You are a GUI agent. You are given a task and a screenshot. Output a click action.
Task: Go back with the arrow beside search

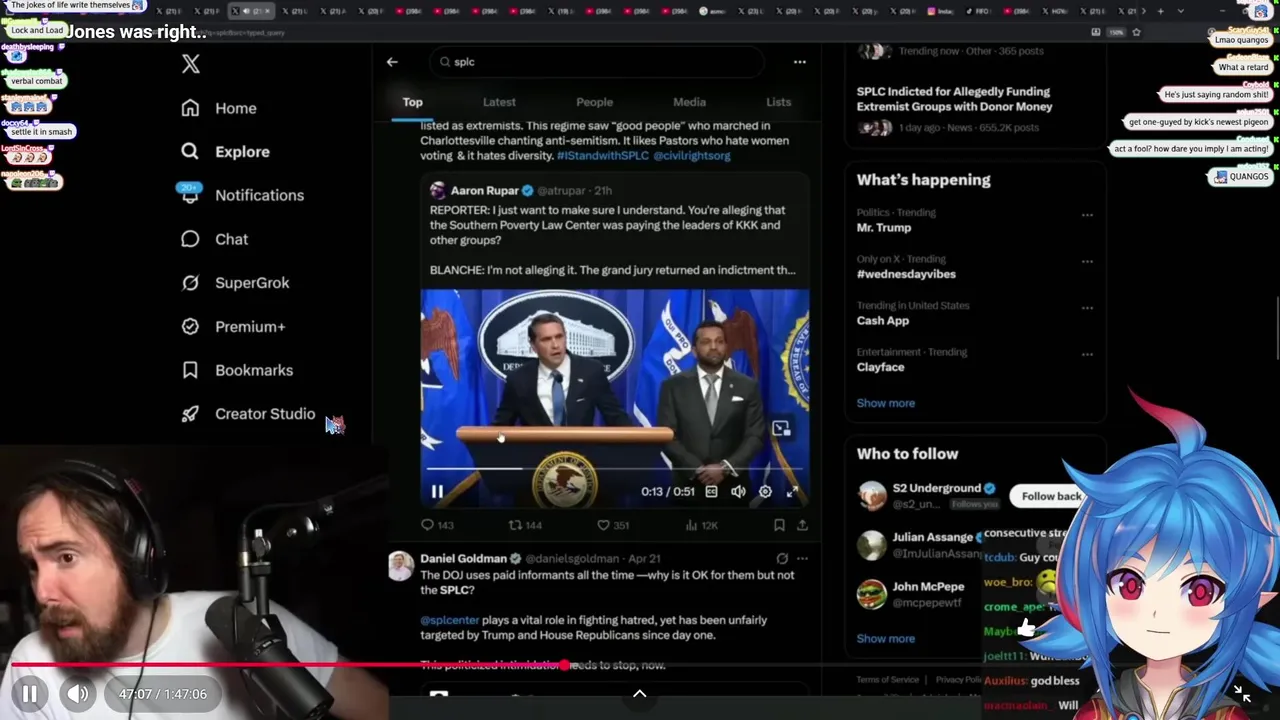392,62
